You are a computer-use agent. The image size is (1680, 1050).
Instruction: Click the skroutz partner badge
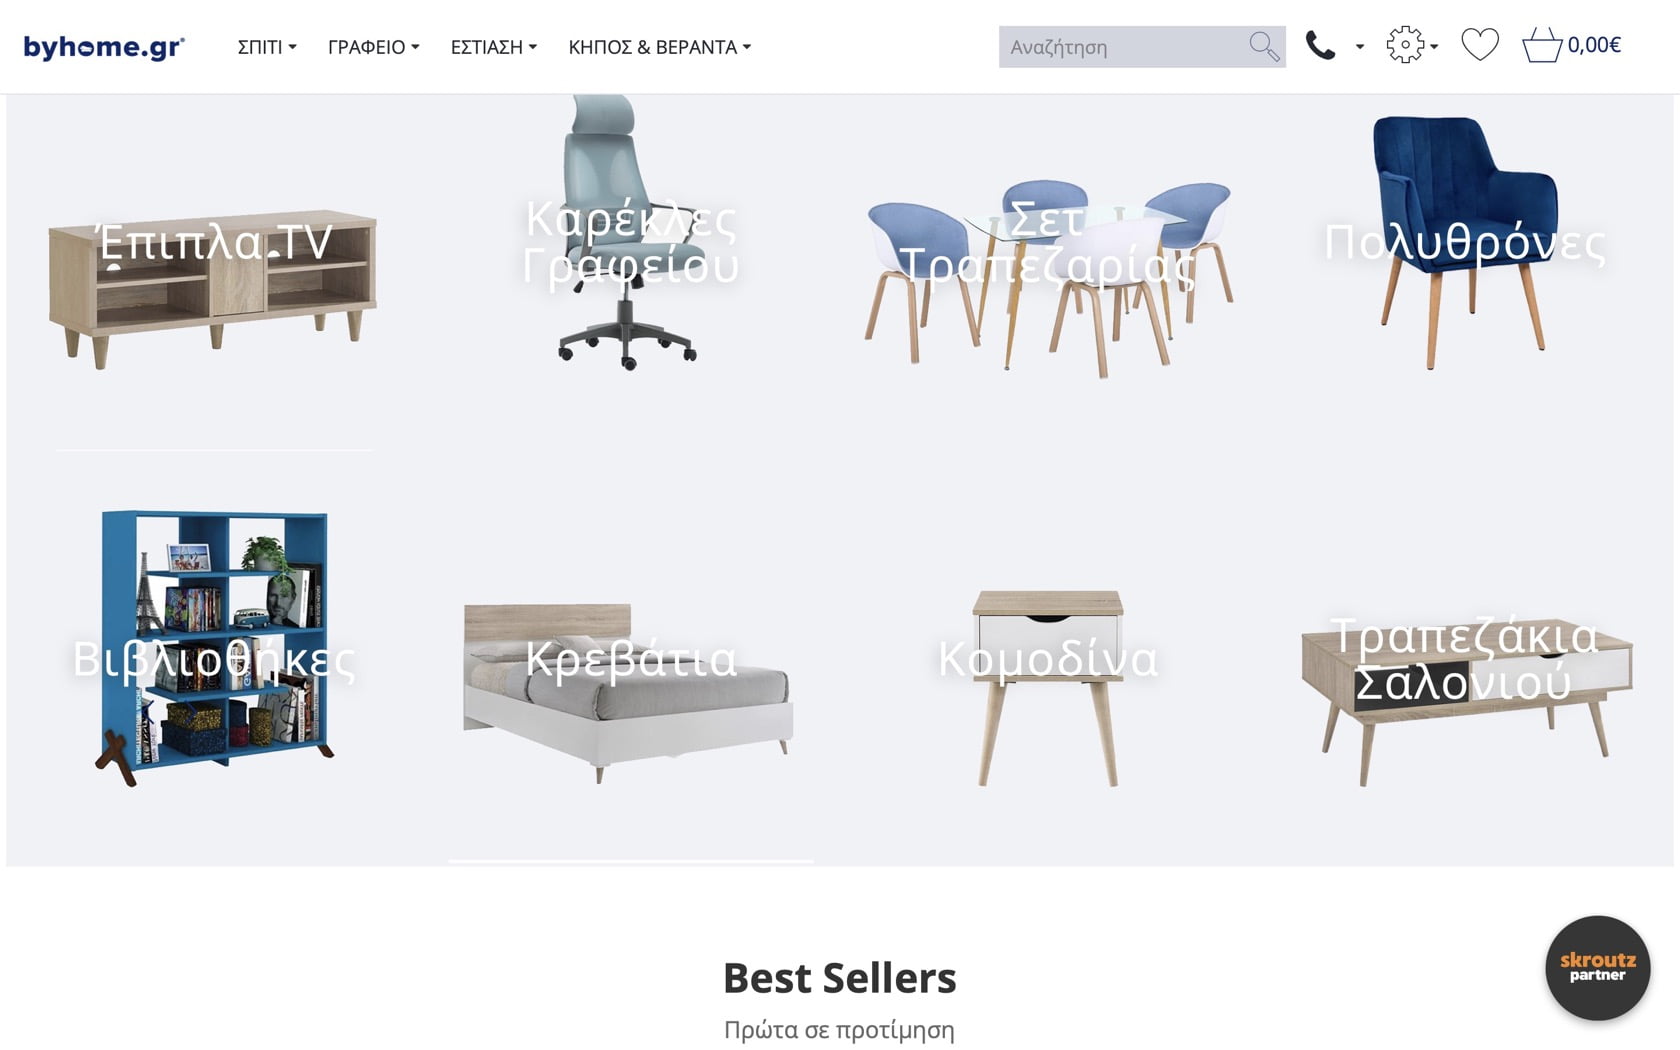click(1597, 967)
